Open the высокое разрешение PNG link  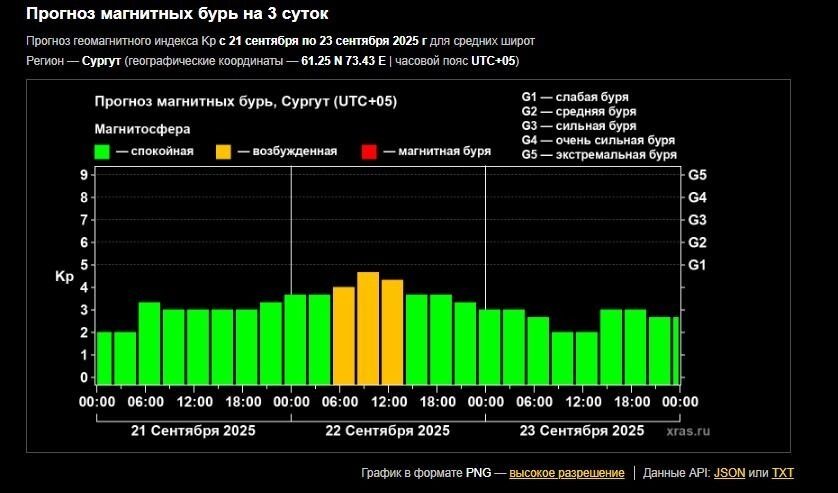pyautogui.click(x=566, y=473)
